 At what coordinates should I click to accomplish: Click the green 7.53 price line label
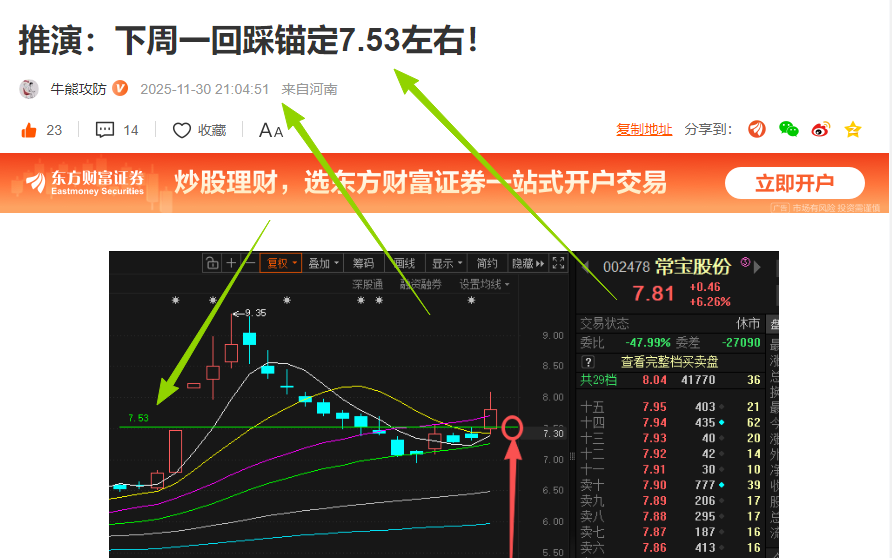138,418
